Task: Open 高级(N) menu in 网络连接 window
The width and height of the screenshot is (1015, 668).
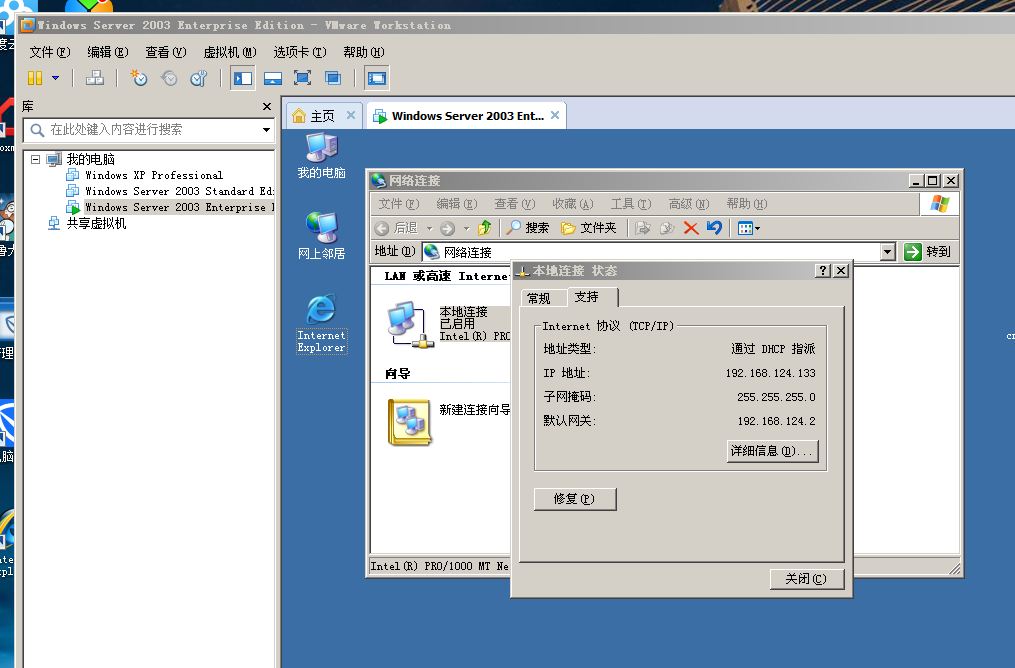Action: (689, 204)
